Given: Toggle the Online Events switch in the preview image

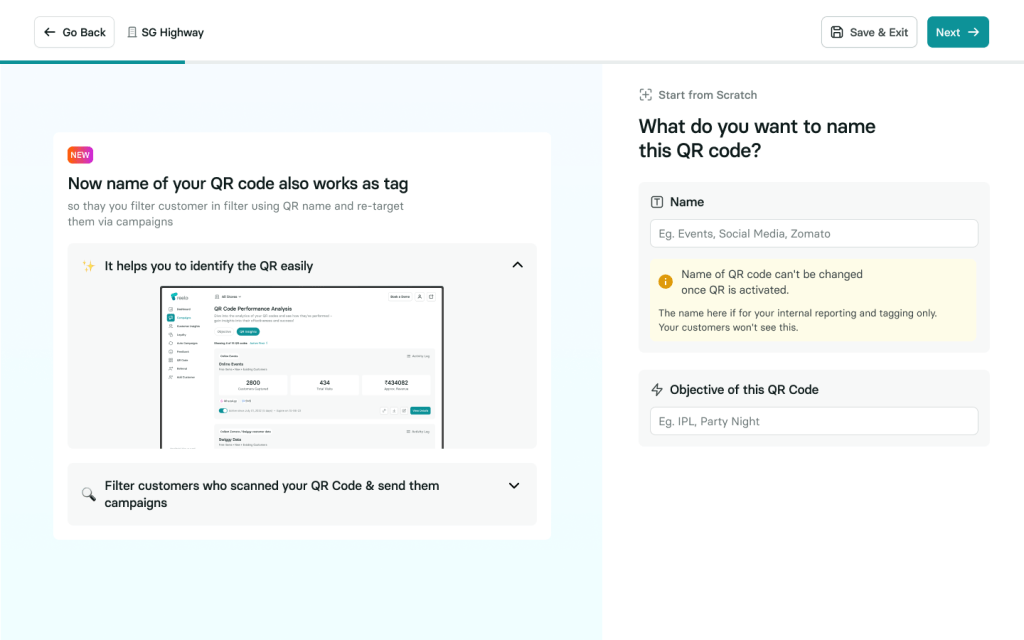Looking at the screenshot, I should (x=223, y=410).
